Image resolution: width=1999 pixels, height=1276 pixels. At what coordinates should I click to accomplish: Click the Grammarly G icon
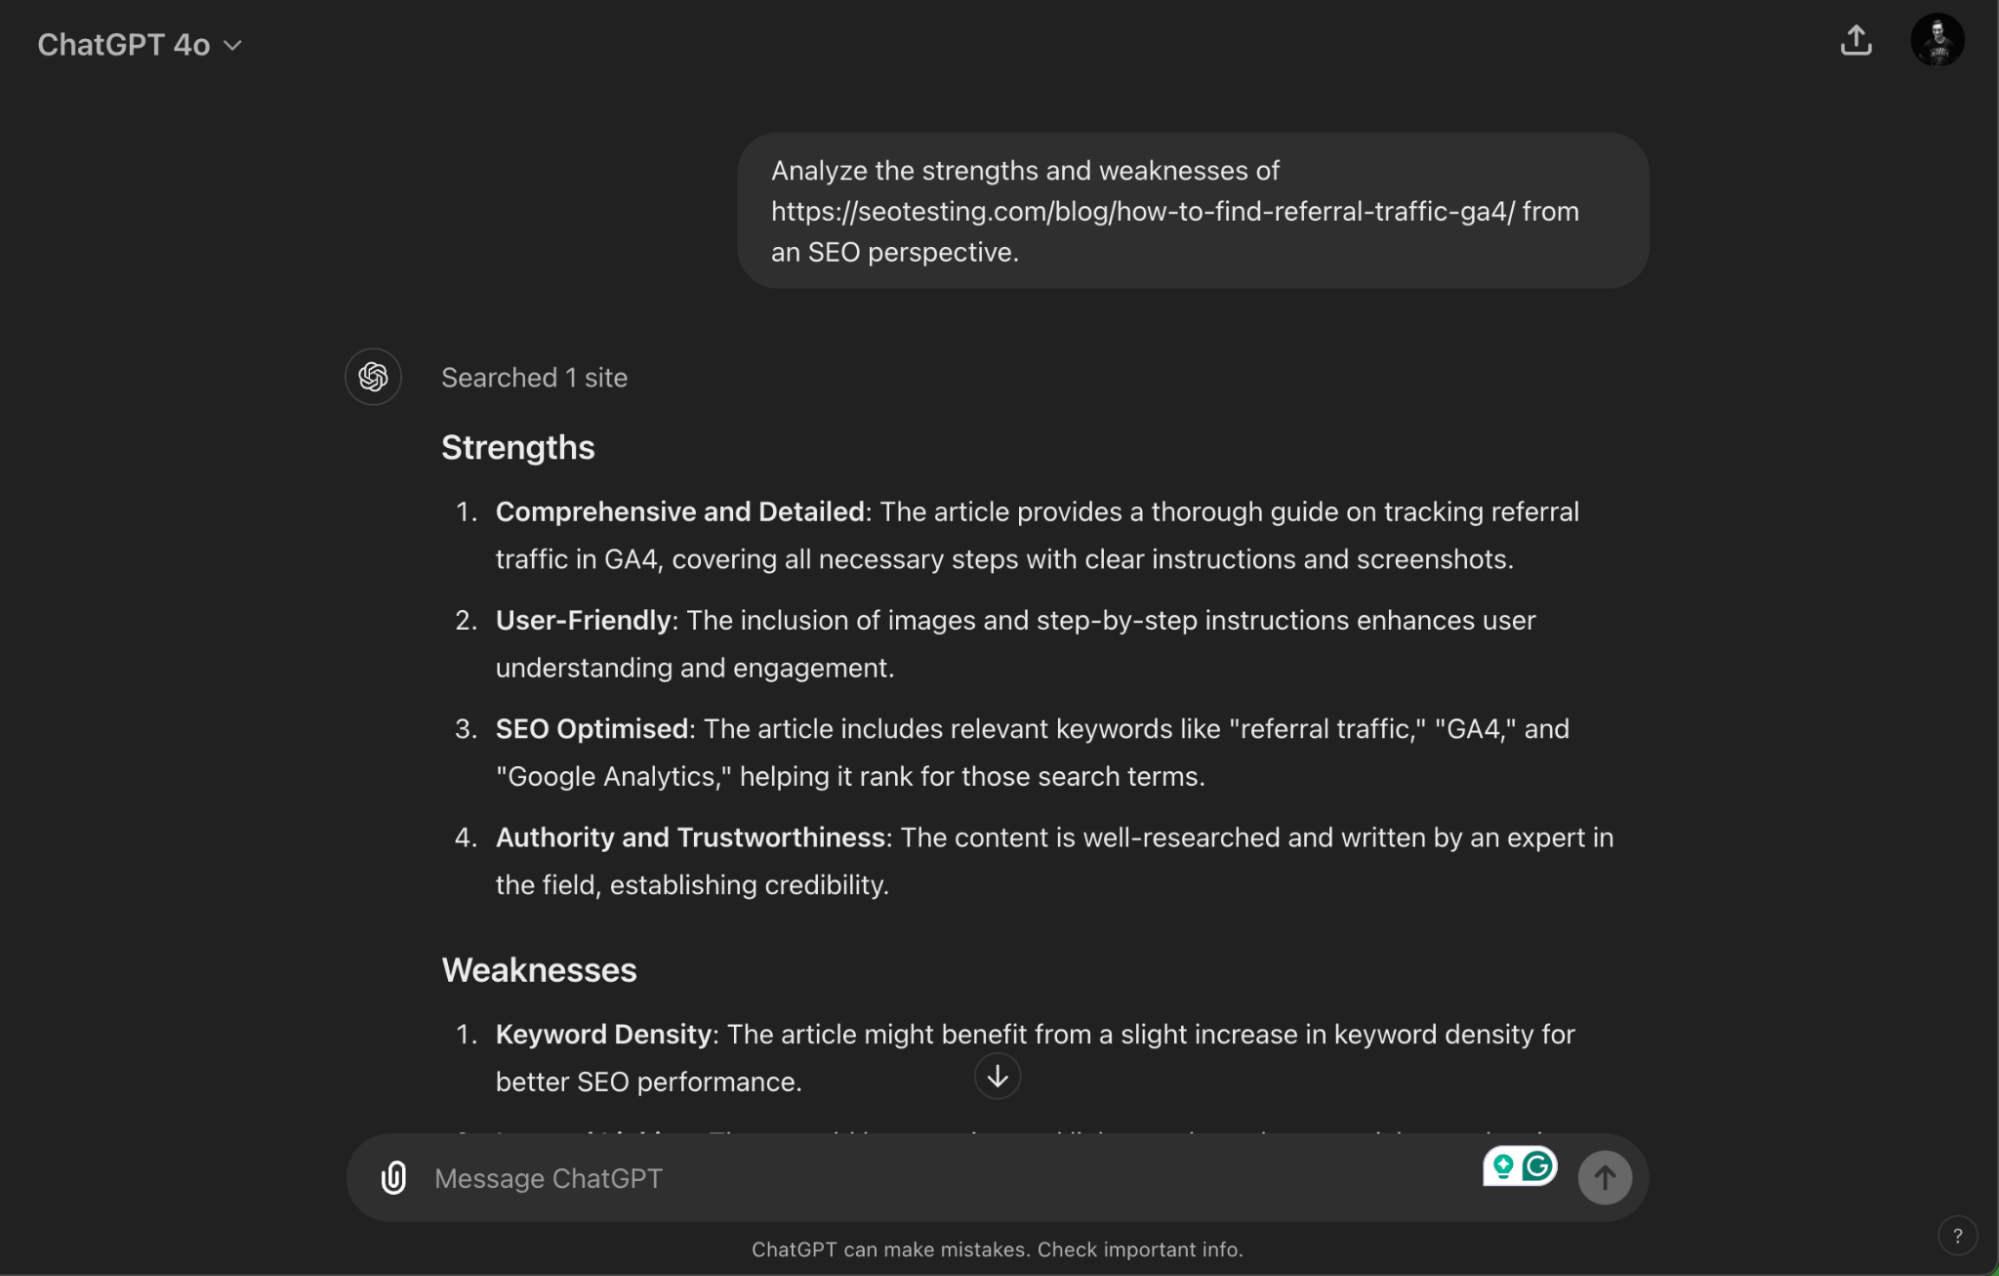(x=1537, y=1164)
